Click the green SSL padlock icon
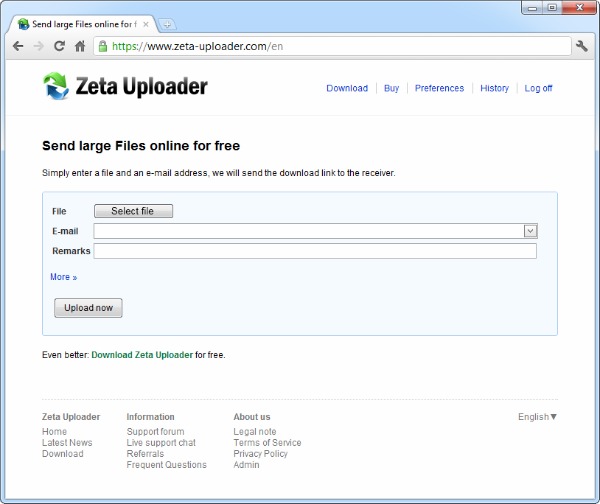 tap(103, 46)
